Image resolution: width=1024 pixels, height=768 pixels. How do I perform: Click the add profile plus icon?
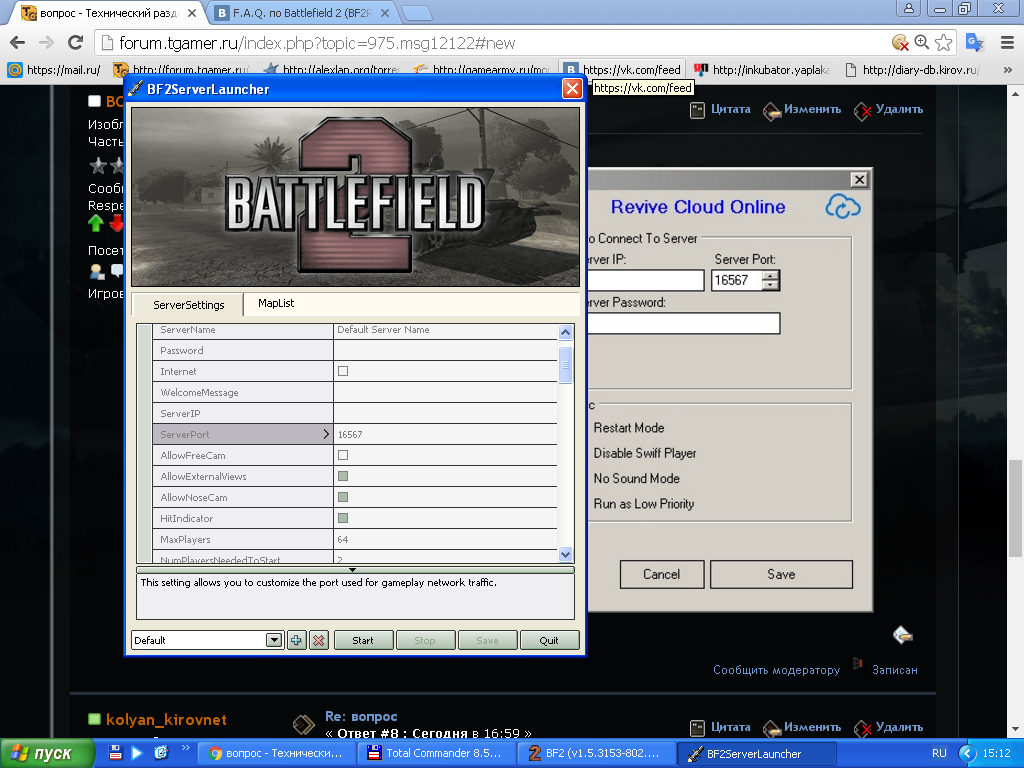coord(297,640)
